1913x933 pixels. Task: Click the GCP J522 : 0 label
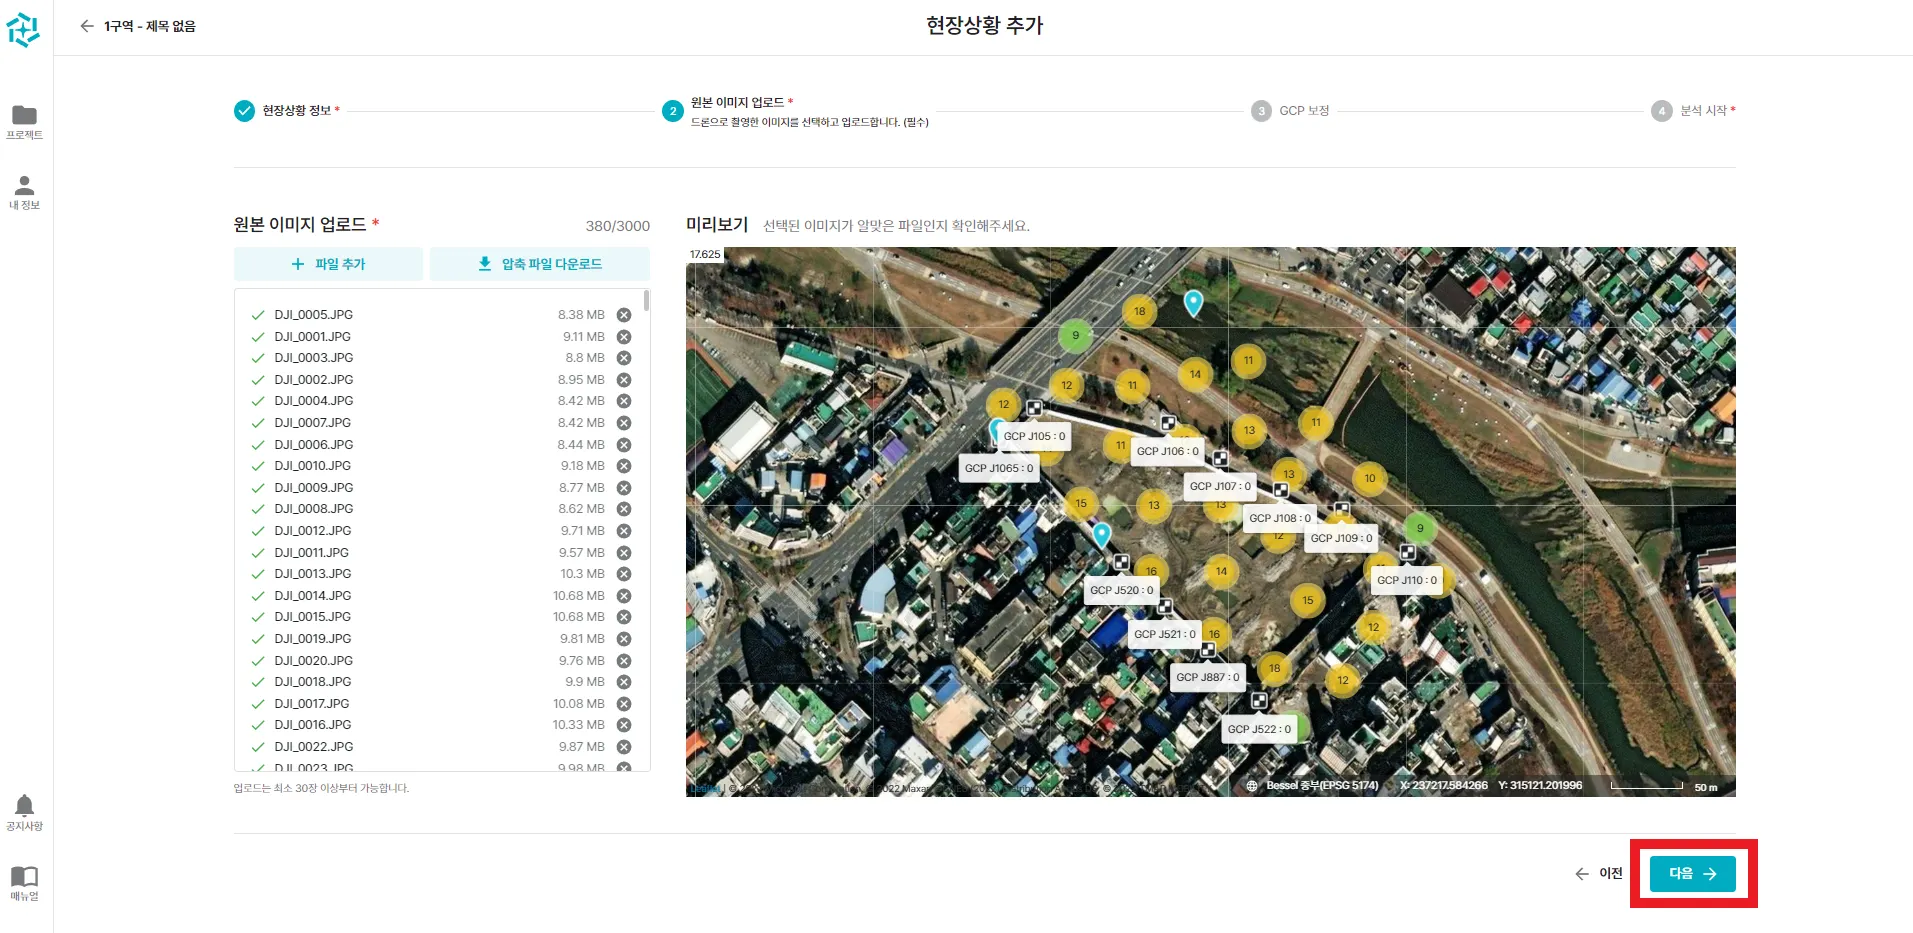(1259, 729)
